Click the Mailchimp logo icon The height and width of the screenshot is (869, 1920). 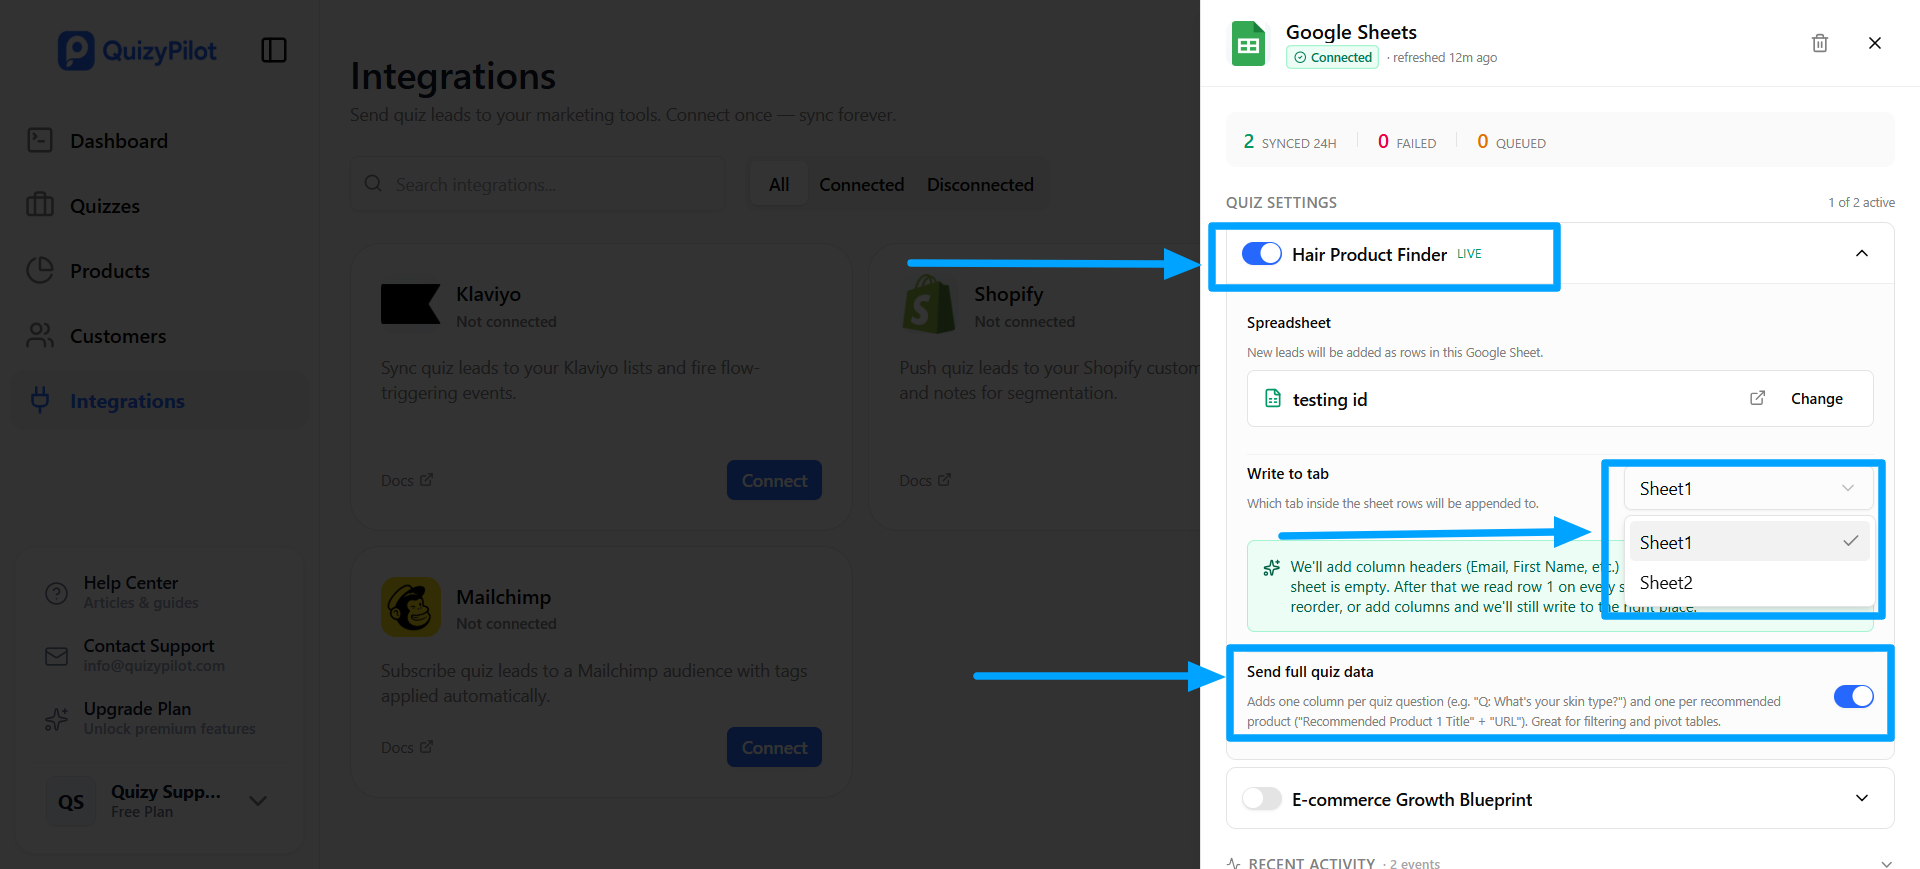(x=411, y=607)
